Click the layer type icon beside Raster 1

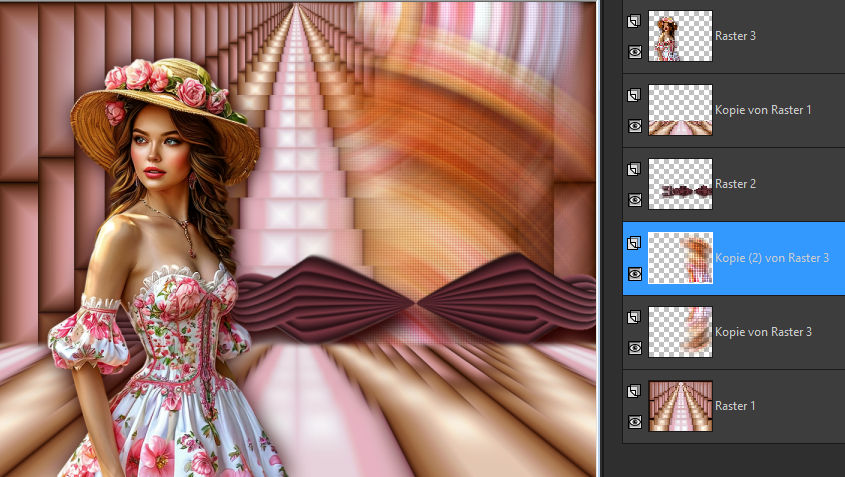click(634, 391)
